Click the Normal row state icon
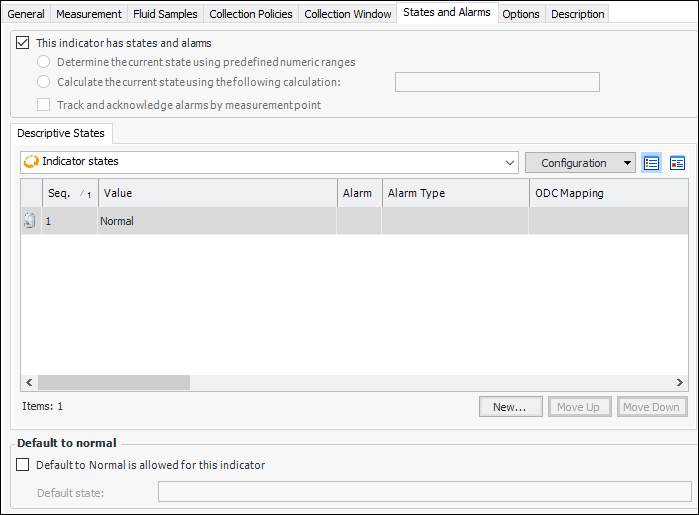Image resolution: width=699 pixels, height=515 pixels. coord(30,221)
